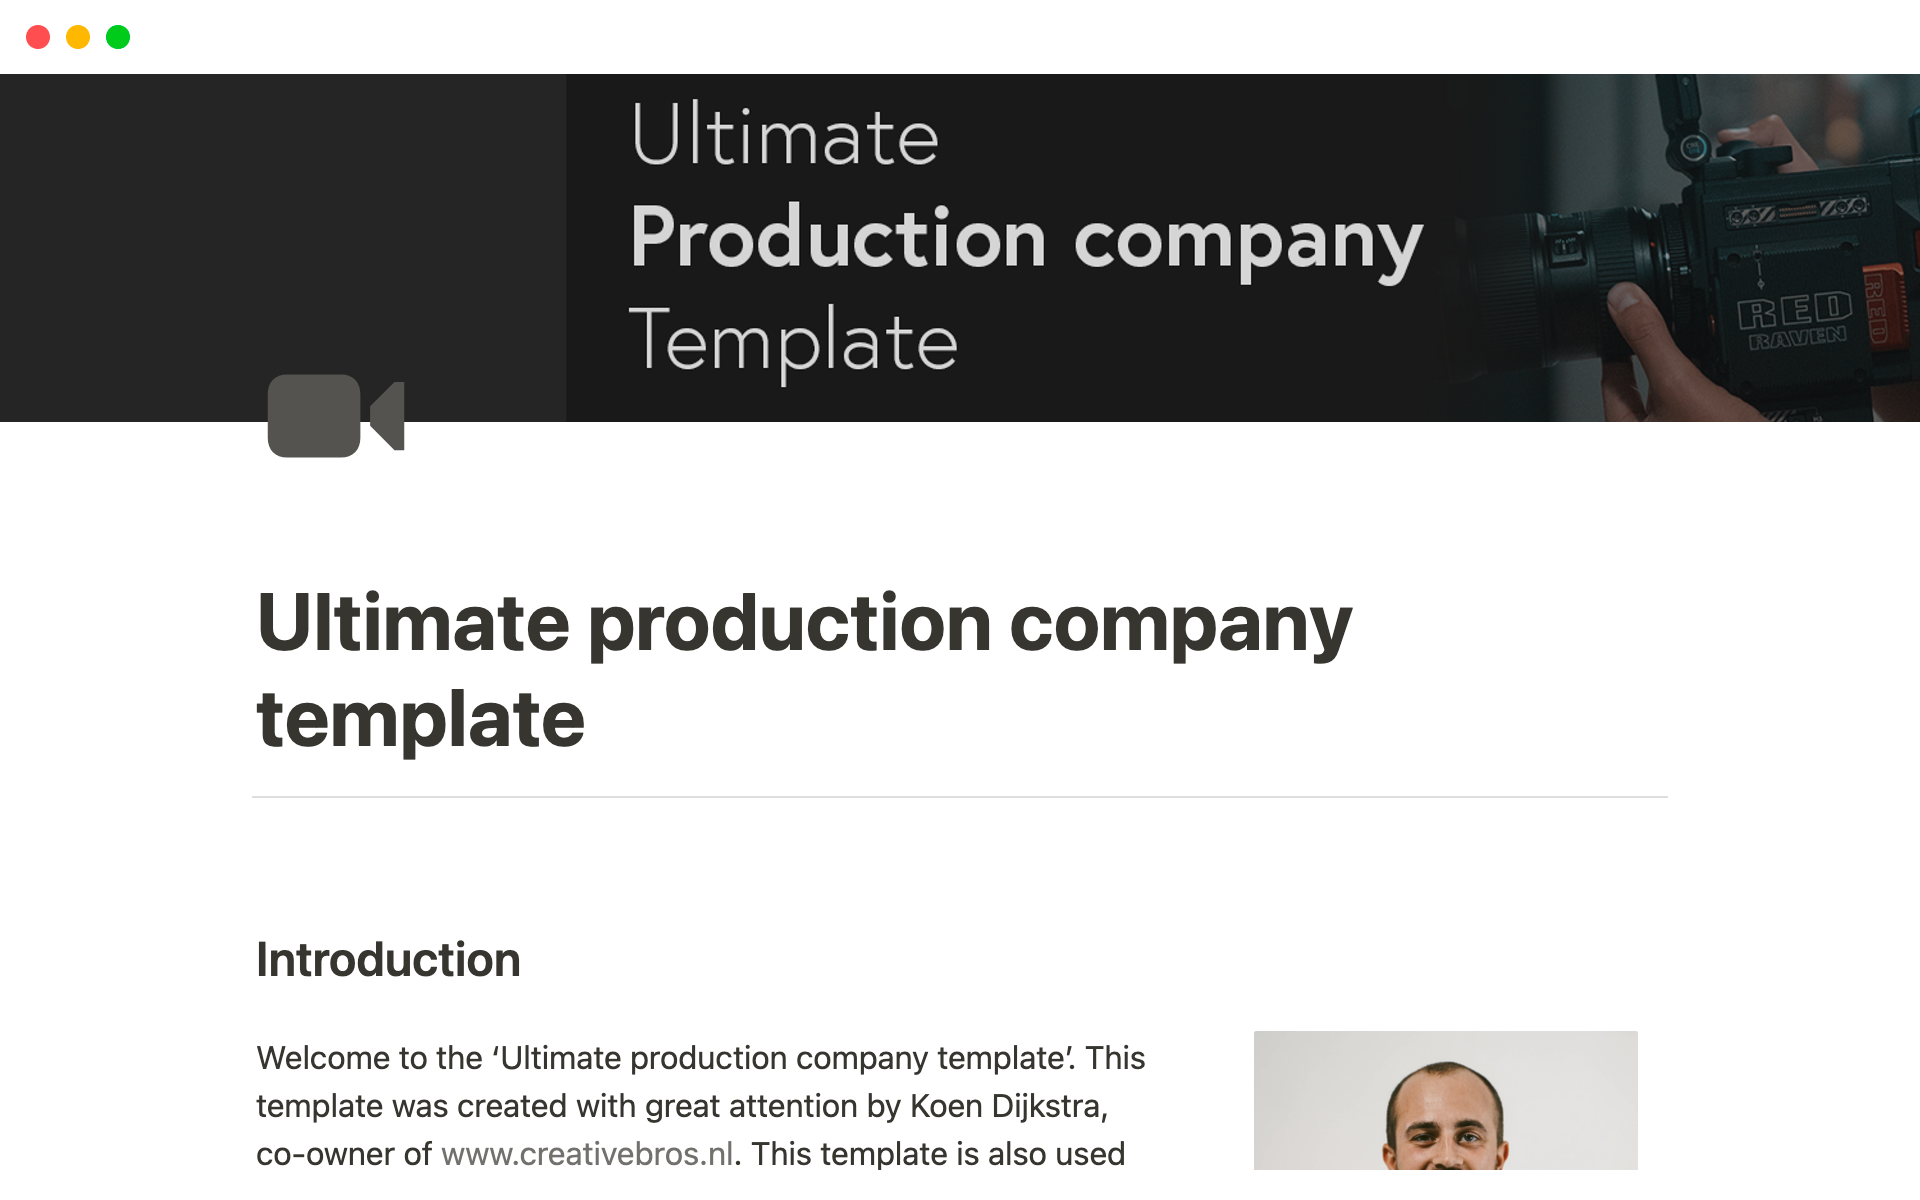Close the window with the red button
This screenshot has height=1200, width=1920.
[x=38, y=37]
